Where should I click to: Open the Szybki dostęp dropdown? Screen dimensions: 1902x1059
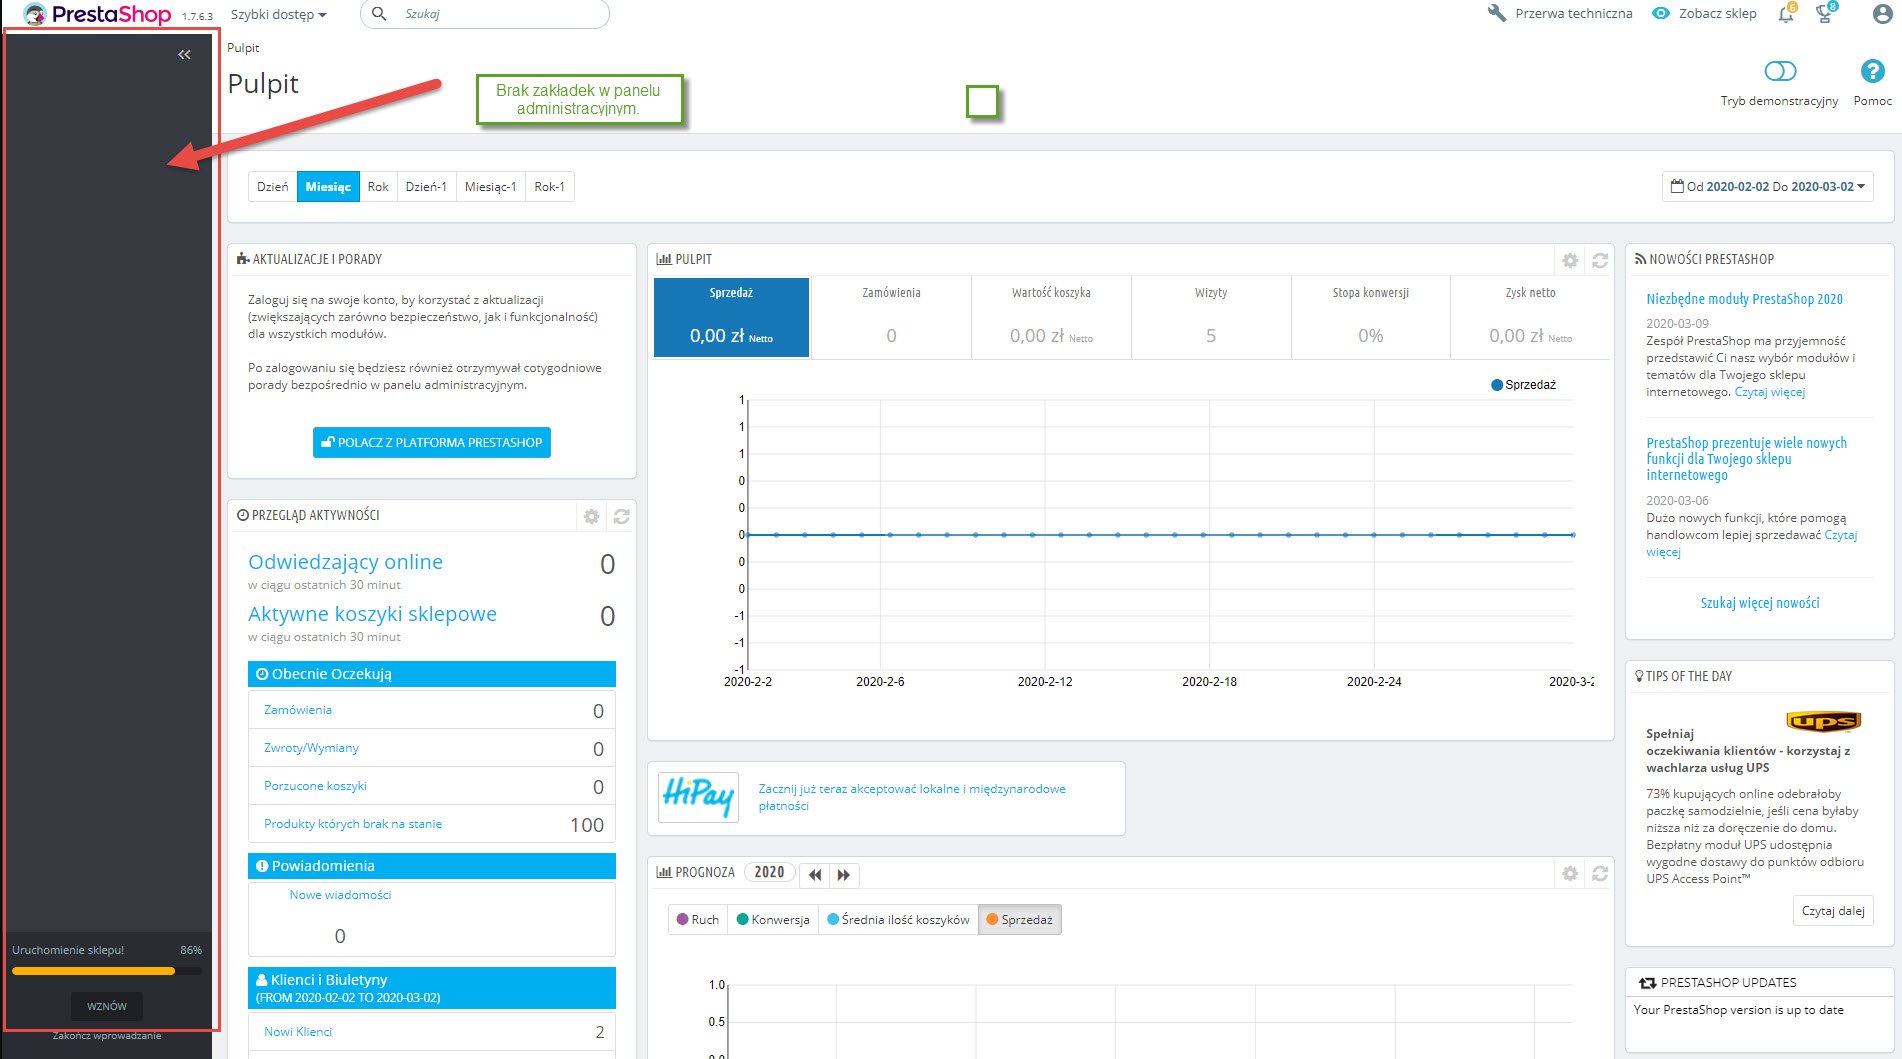278,15
